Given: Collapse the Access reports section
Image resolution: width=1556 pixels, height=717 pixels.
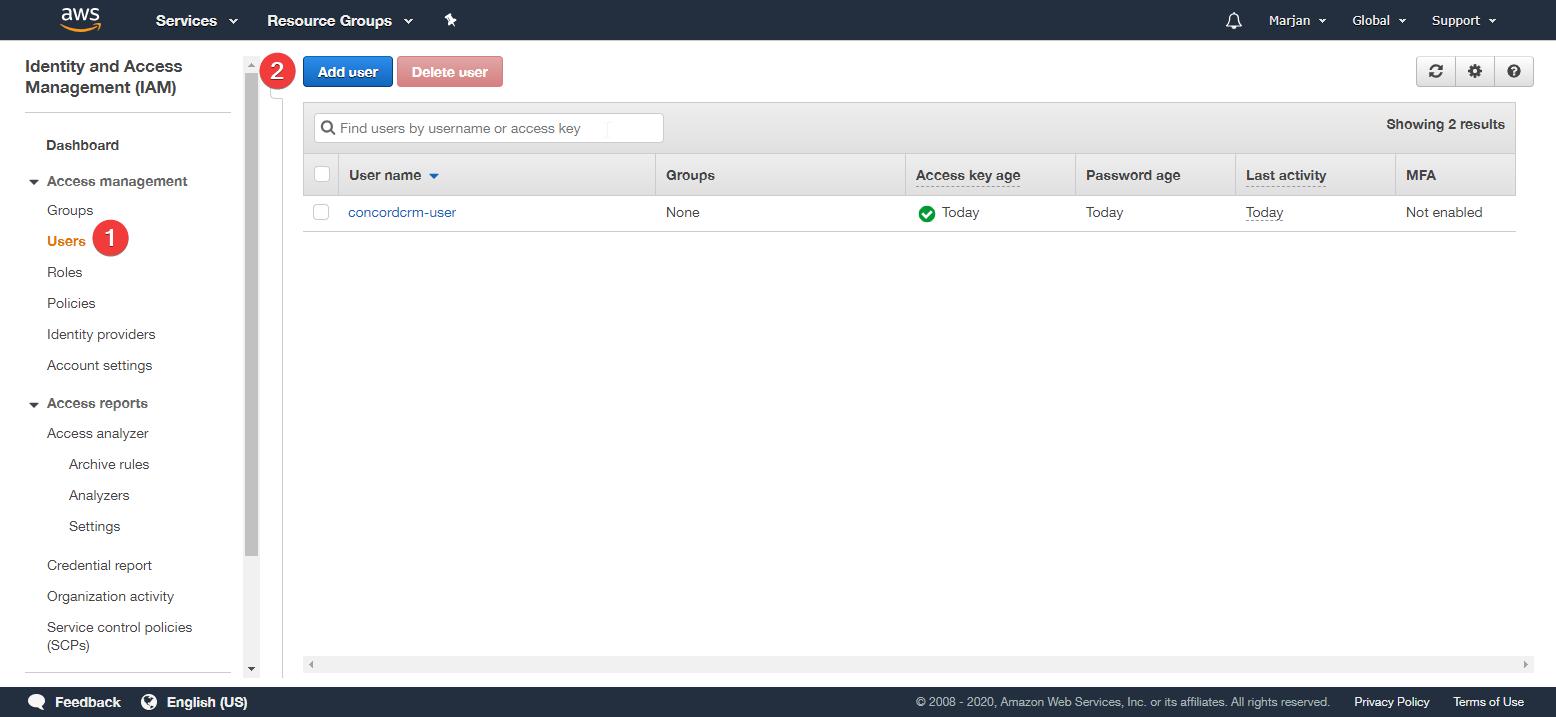Looking at the screenshot, I should (x=34, y=402).
